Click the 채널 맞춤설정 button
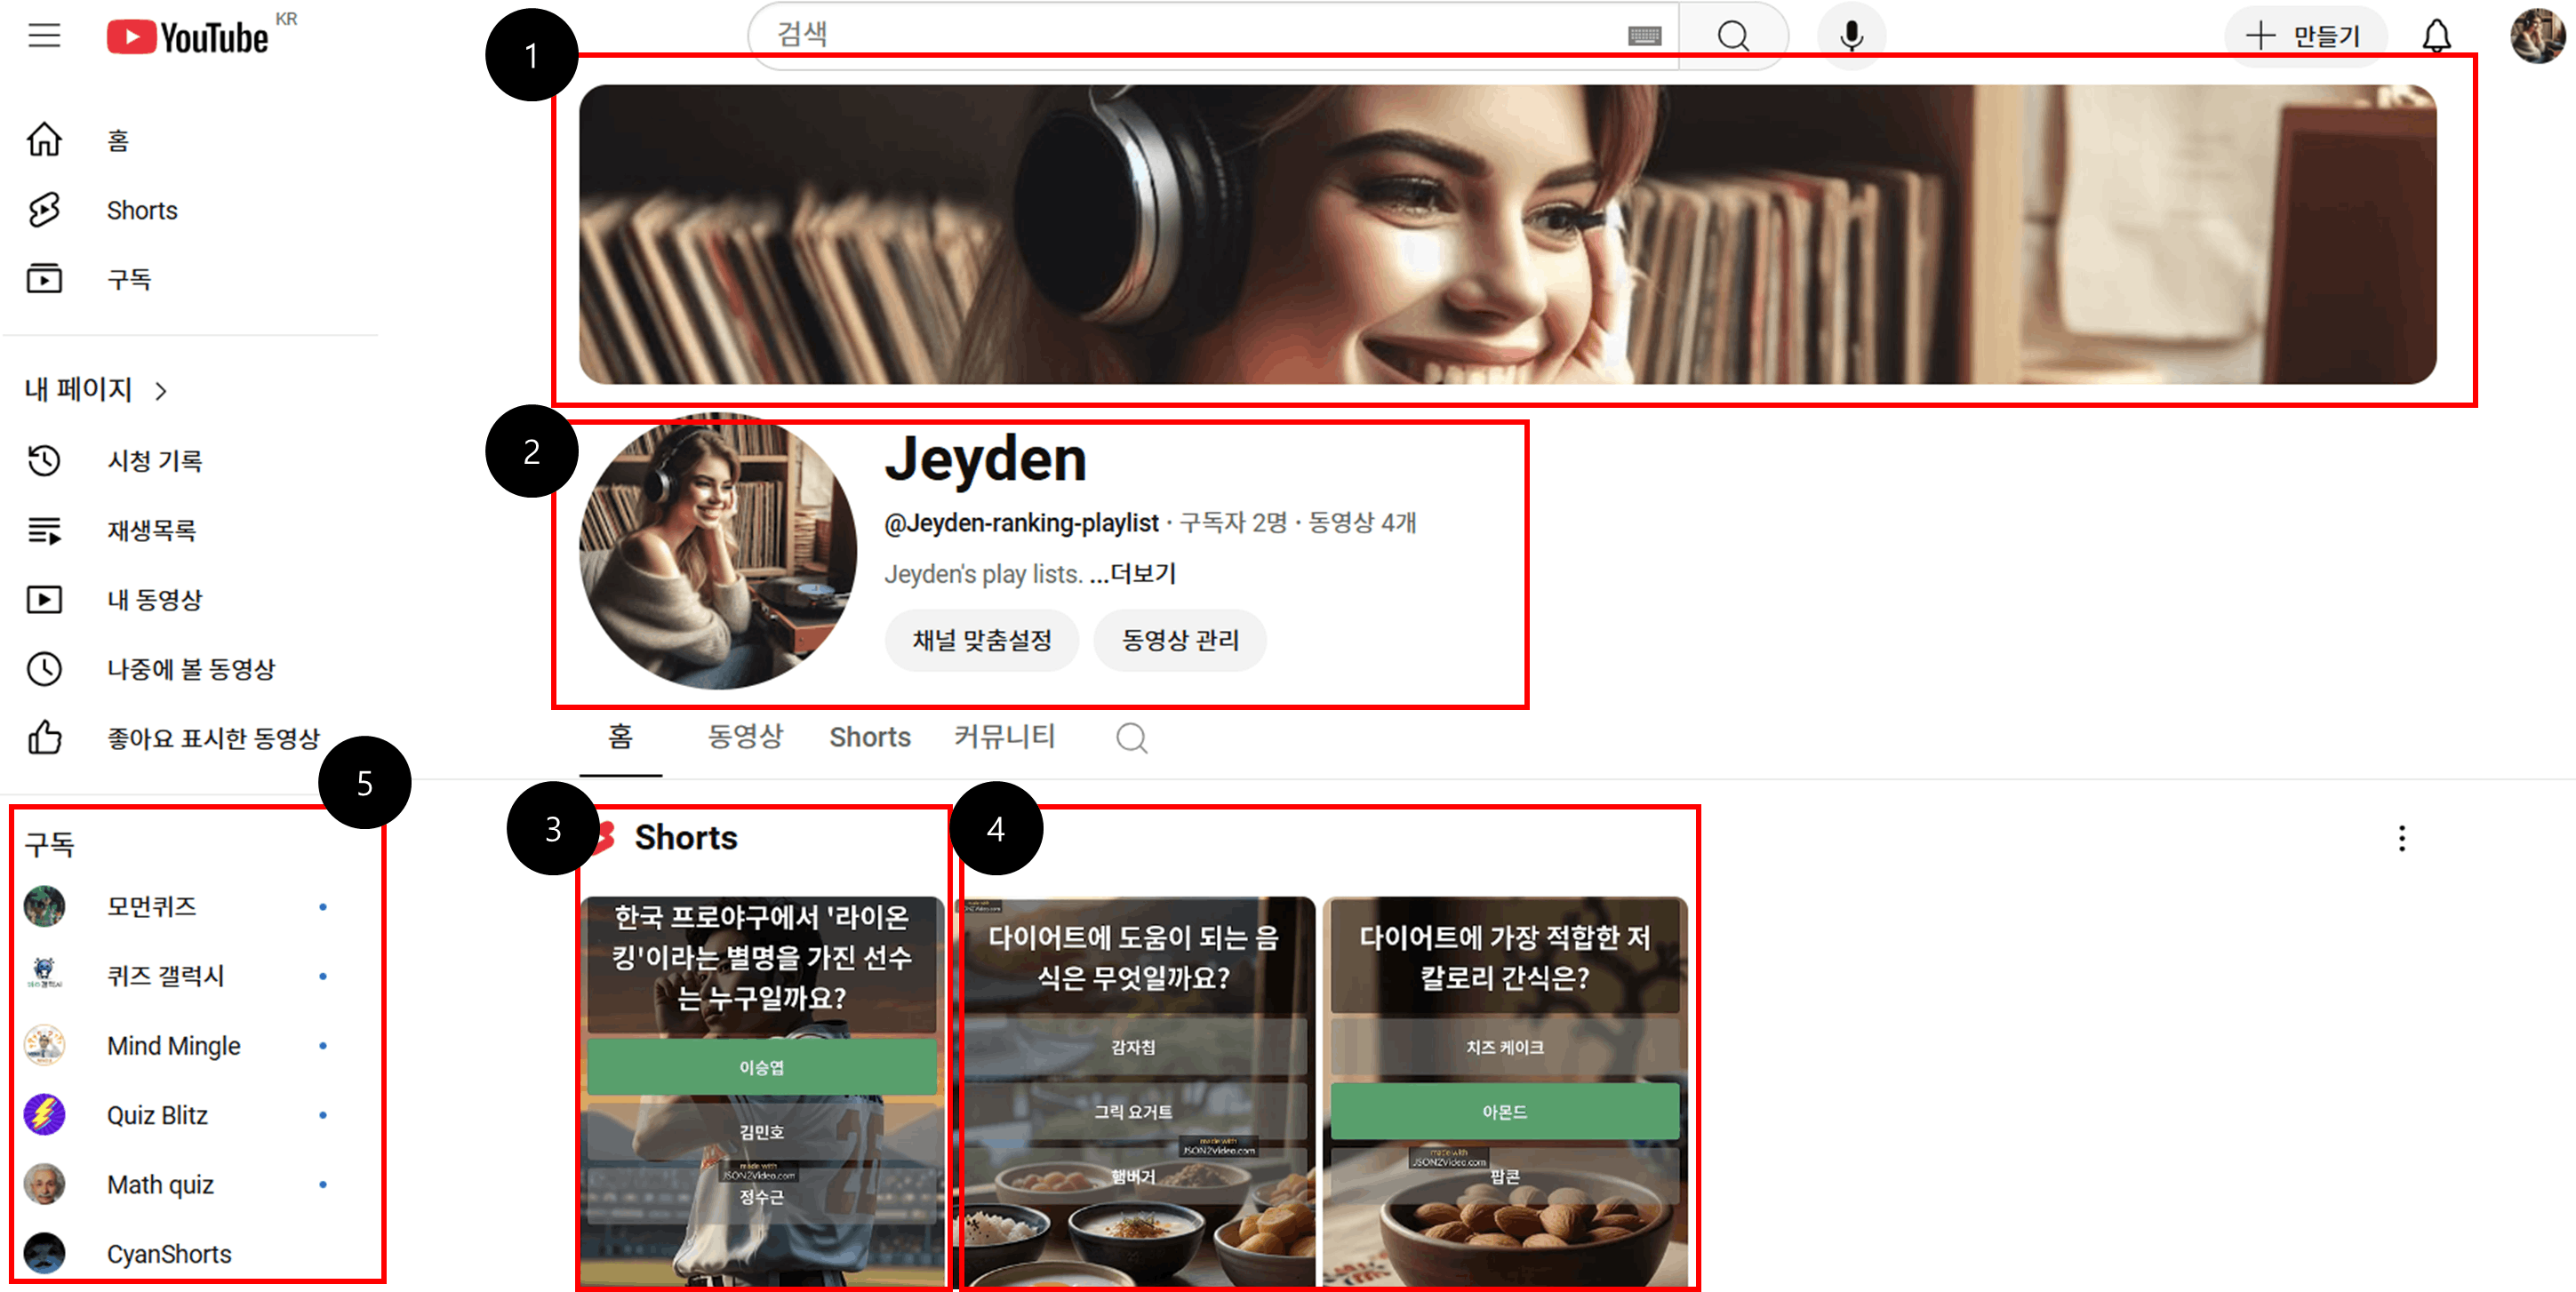The height and width of the screenshot is (1292, 2576). coord(981,640)
